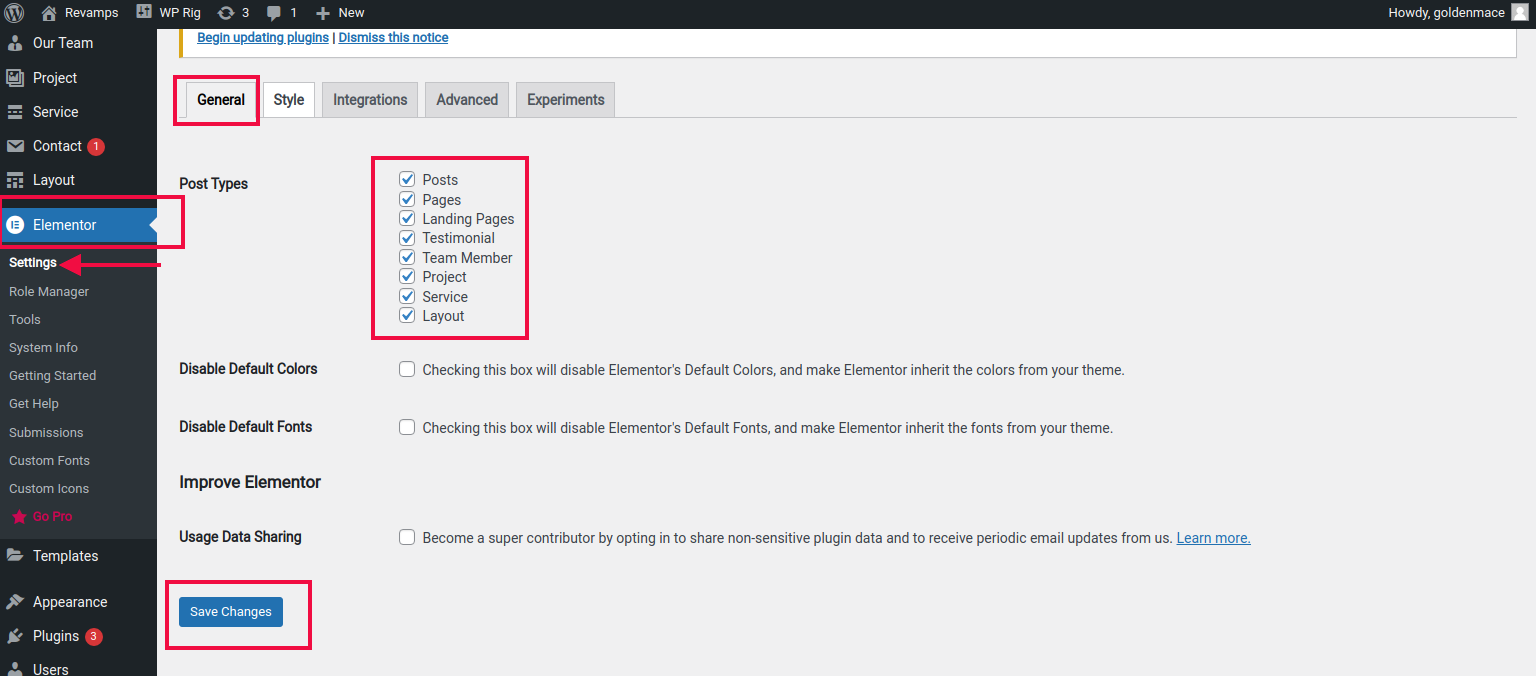
Task: Enable Usage Data Sharing checkbox
Action: [x=407, y=537]
